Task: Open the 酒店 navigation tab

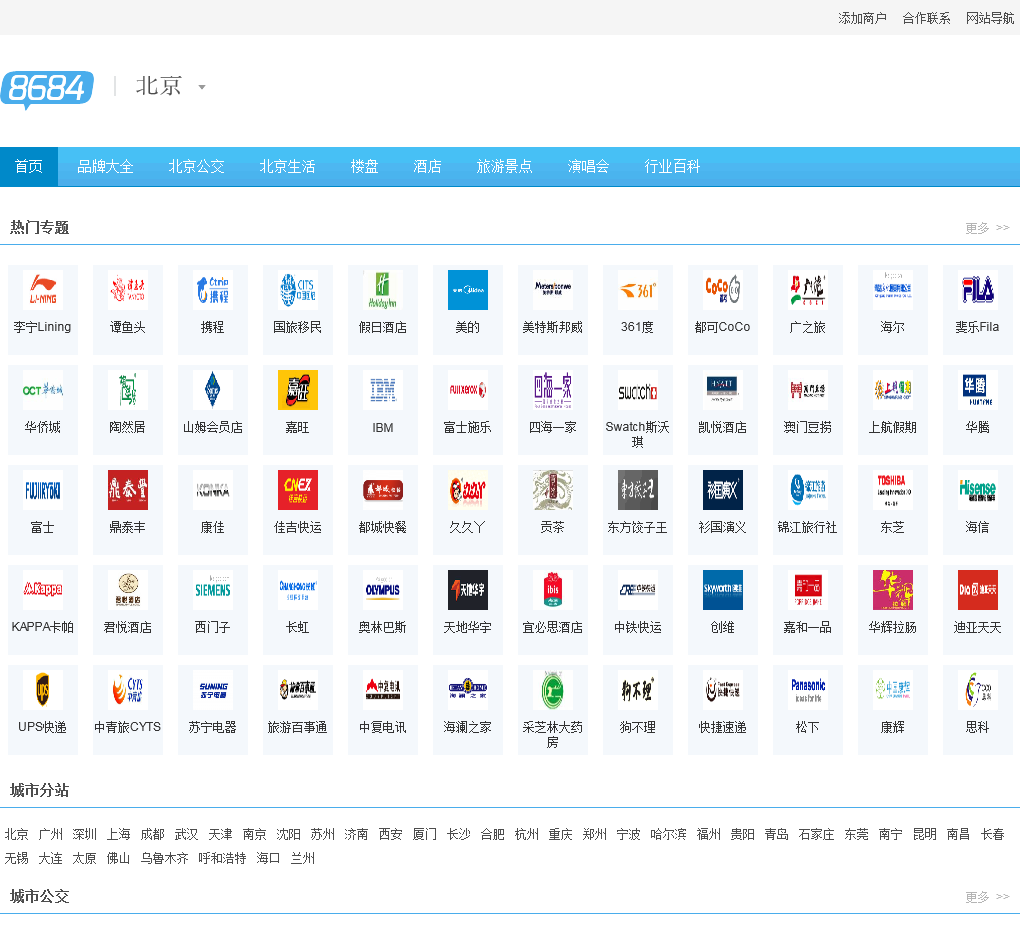Action: (427, 167)
